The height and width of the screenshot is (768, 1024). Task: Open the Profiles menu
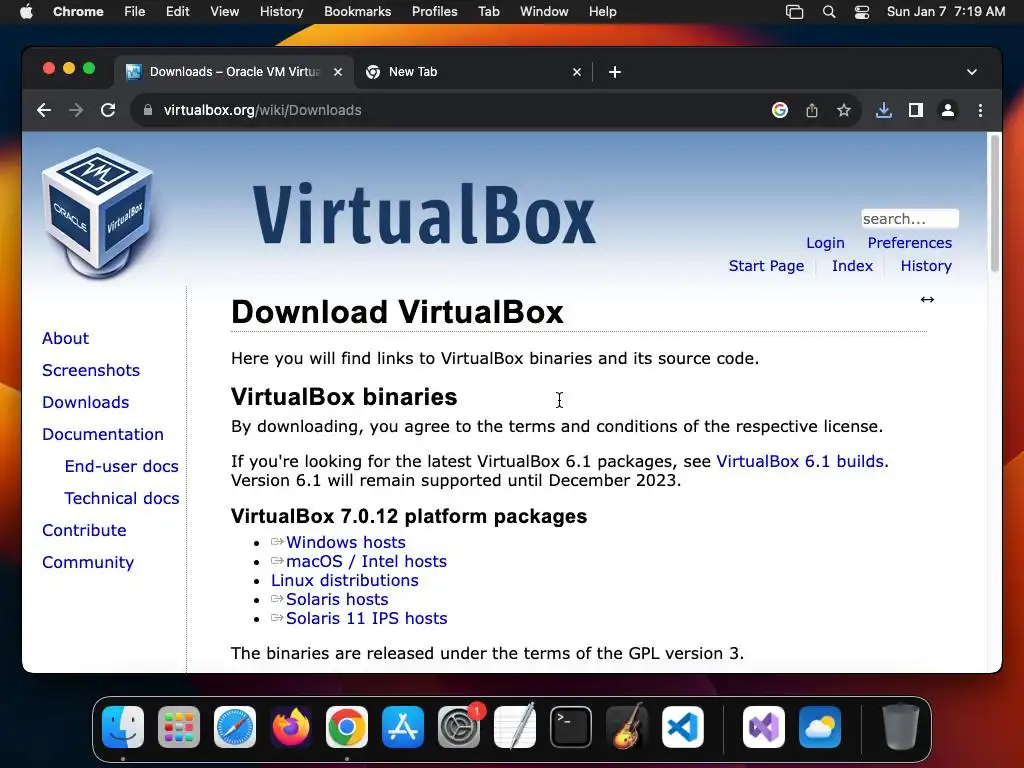[434, 12]
